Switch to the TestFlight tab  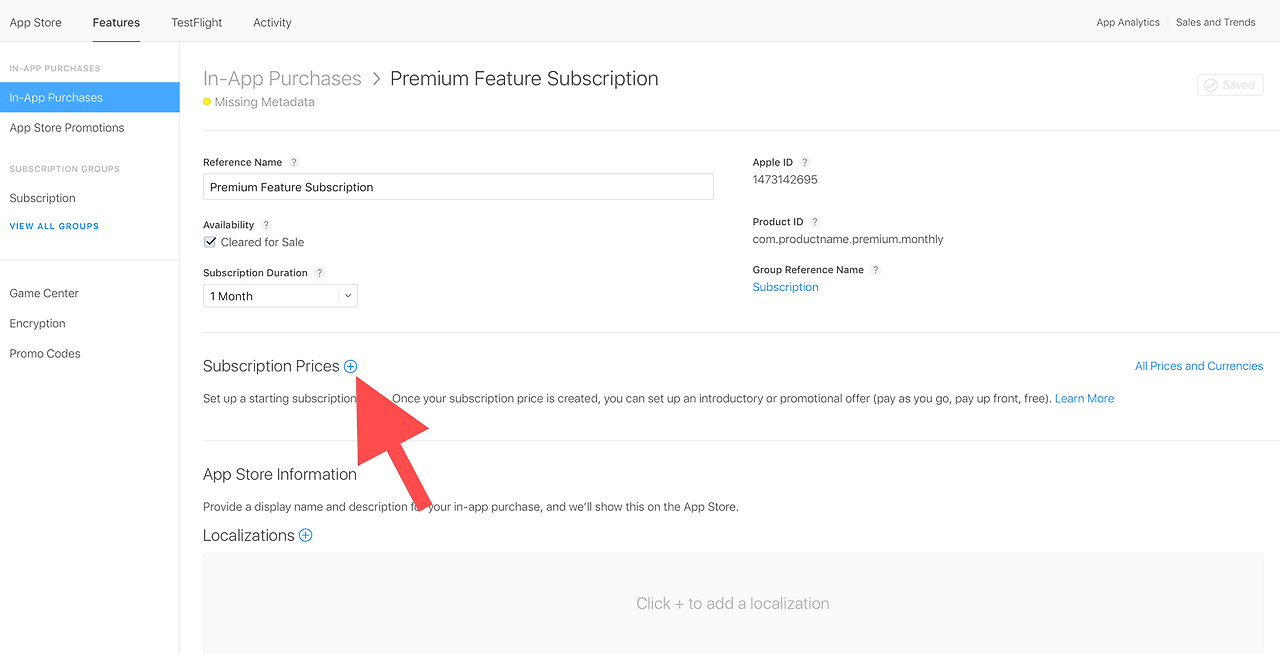point(197,22)
